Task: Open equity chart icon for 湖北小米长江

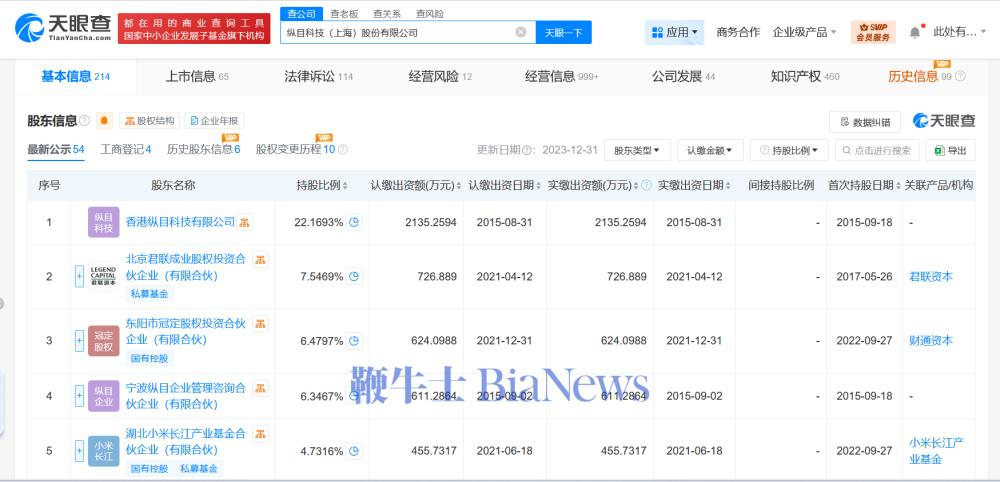Action: click(260, 434)
